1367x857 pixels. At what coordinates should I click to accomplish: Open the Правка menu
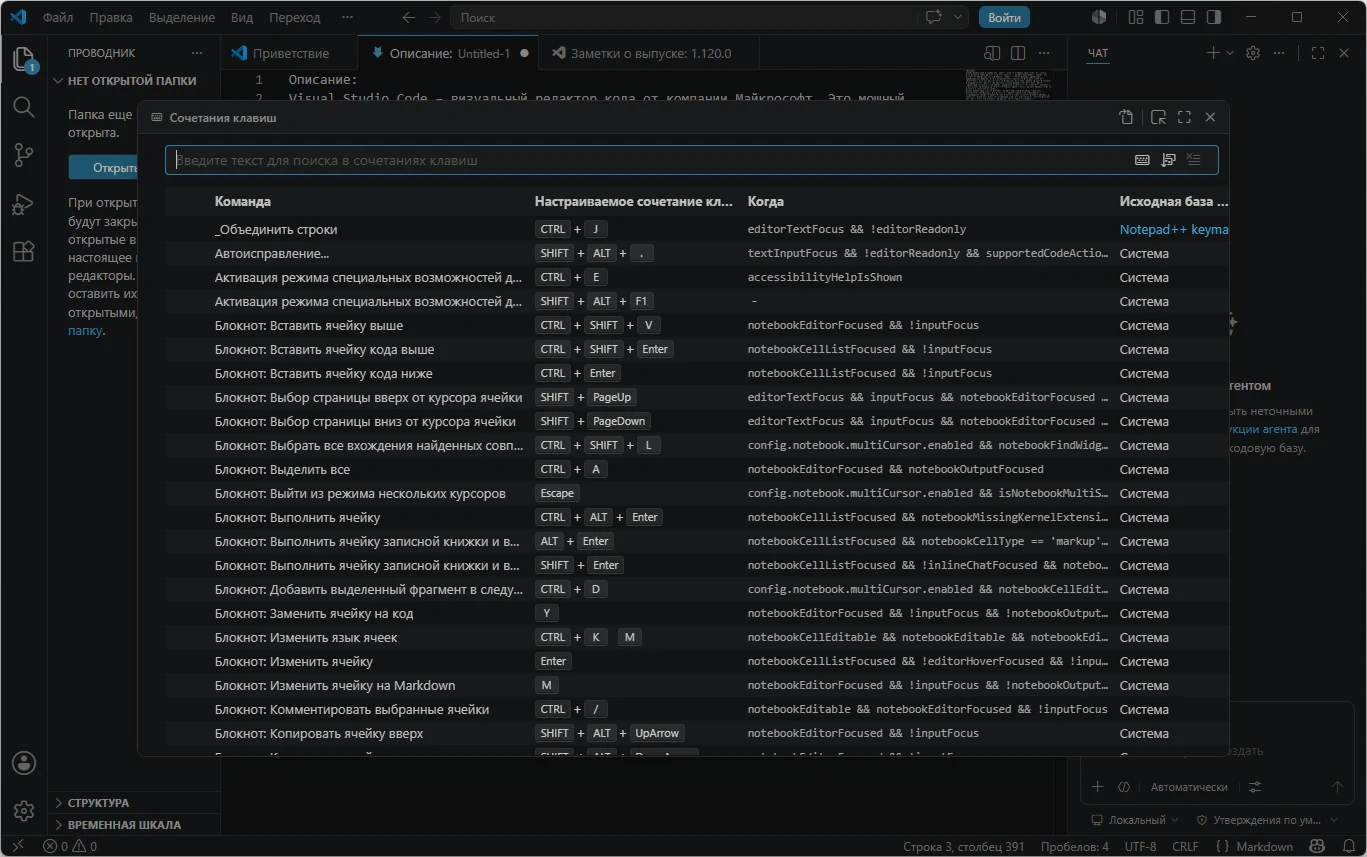click(x=110, y=17)
